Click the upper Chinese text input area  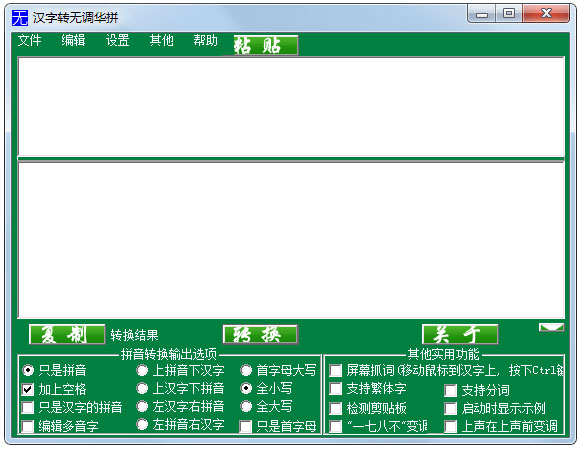tap(291, 107)
